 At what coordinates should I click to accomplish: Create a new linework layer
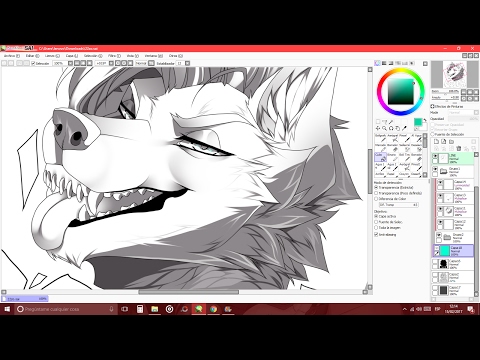[444, 142]
